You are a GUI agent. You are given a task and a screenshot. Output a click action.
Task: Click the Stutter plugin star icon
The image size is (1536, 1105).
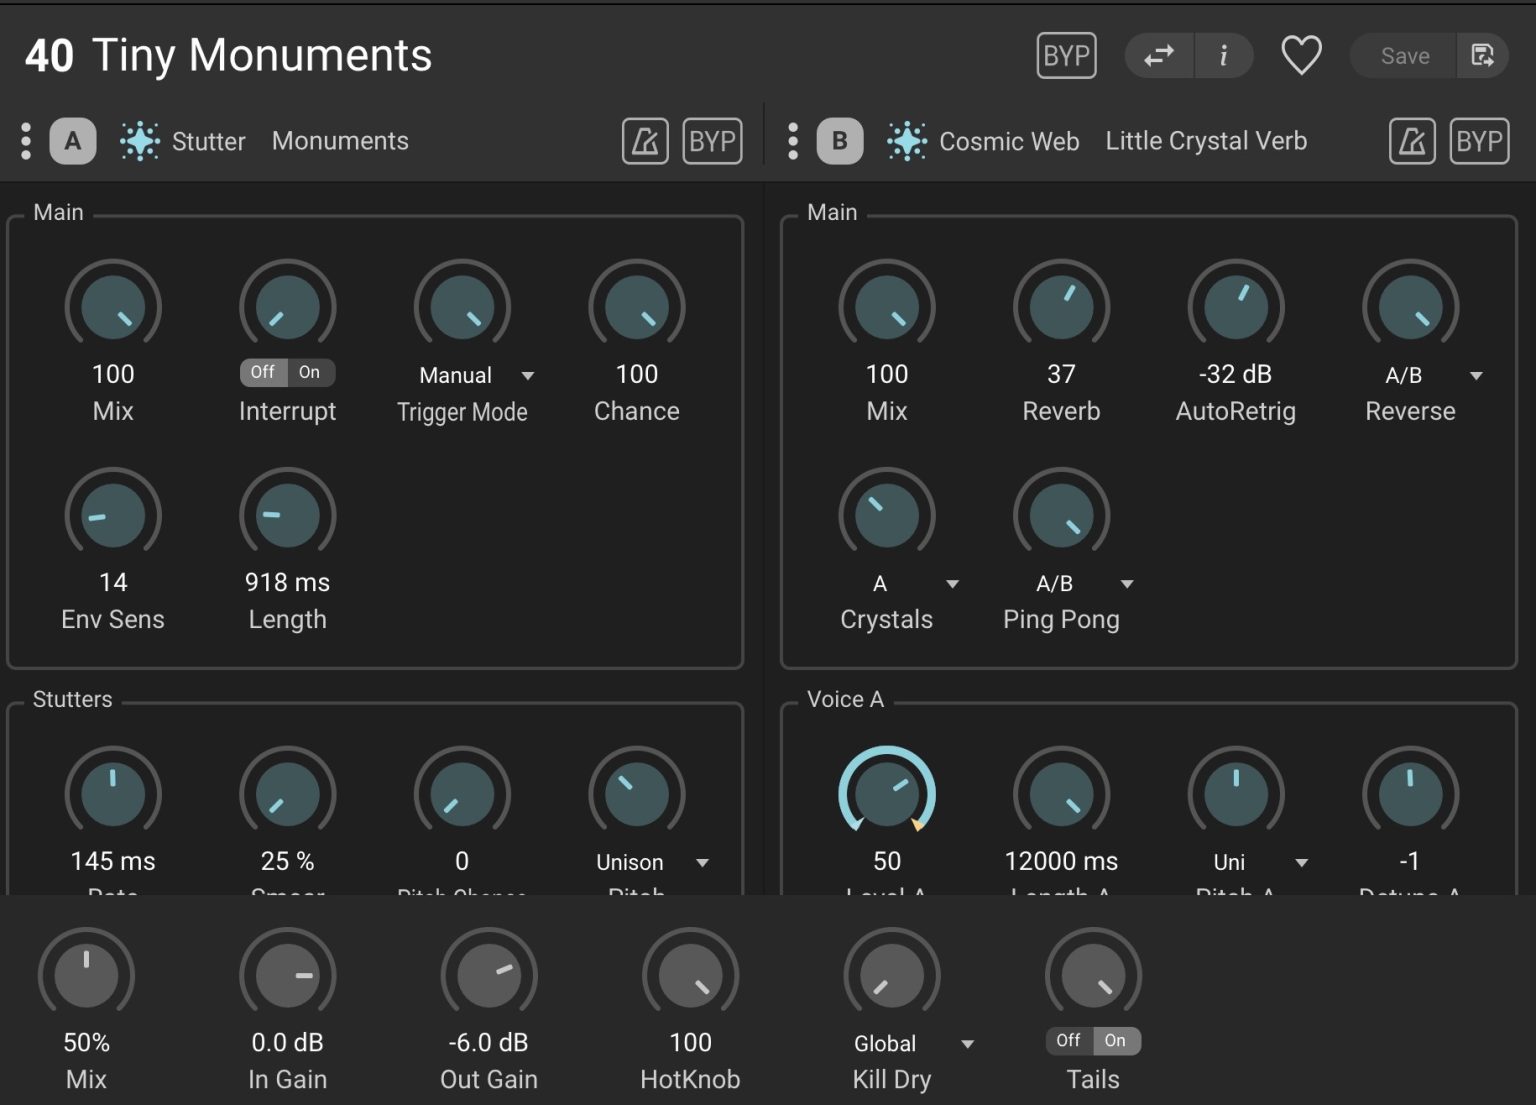click(x=140, y=141)
